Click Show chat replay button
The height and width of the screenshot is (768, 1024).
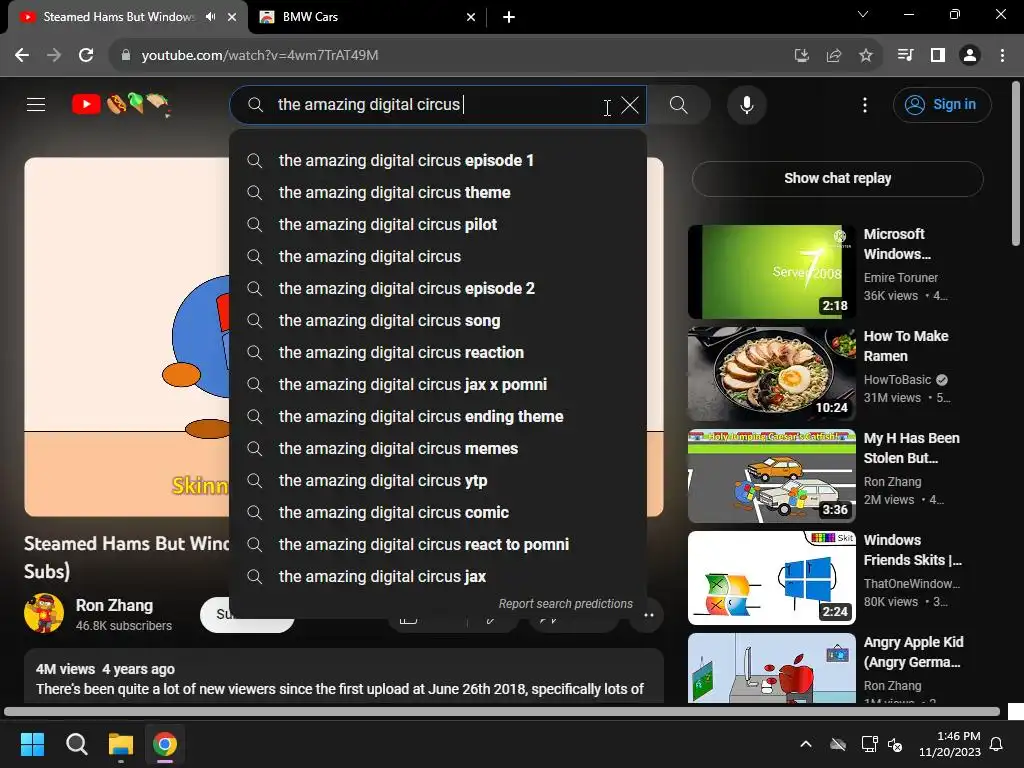click(x=837, y=178)
